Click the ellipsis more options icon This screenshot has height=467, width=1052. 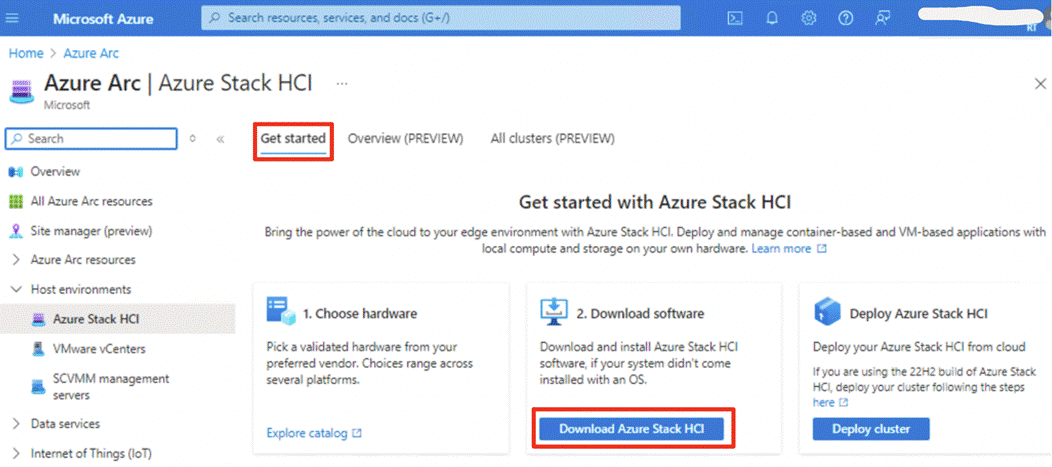[342, 84]
